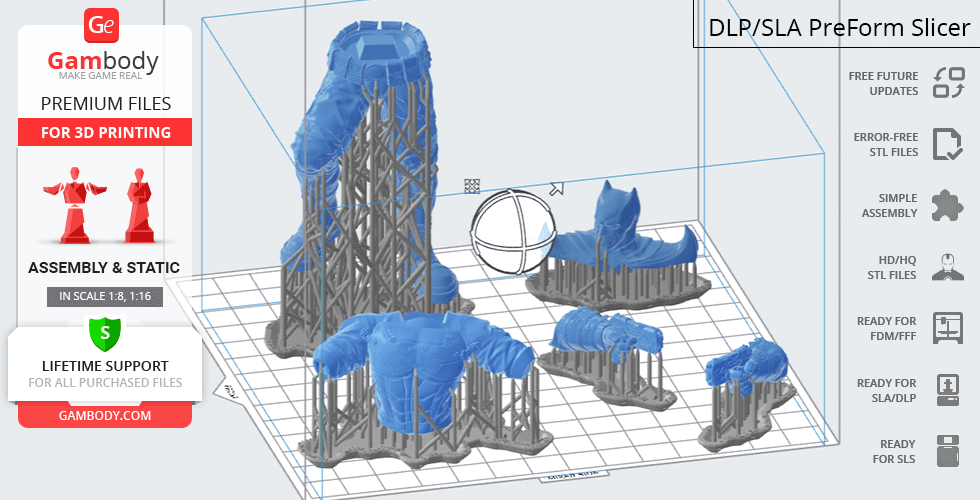The width and height of the screenshot is (980, 500).
Task: Click the simple assembly puzzle icon
Action: click(x=947, y=206)
